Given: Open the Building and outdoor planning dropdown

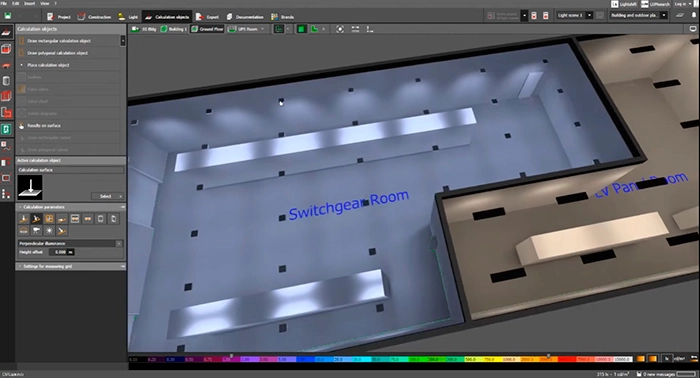Looking at the screenshot, I should click(638, 15).
